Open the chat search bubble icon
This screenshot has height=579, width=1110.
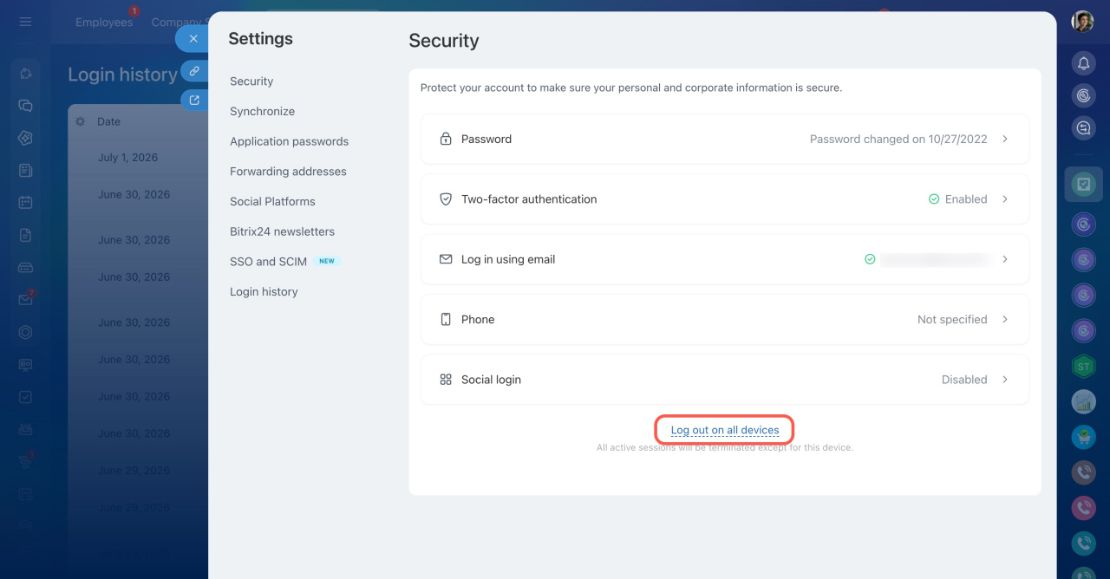coord(1083,128)
